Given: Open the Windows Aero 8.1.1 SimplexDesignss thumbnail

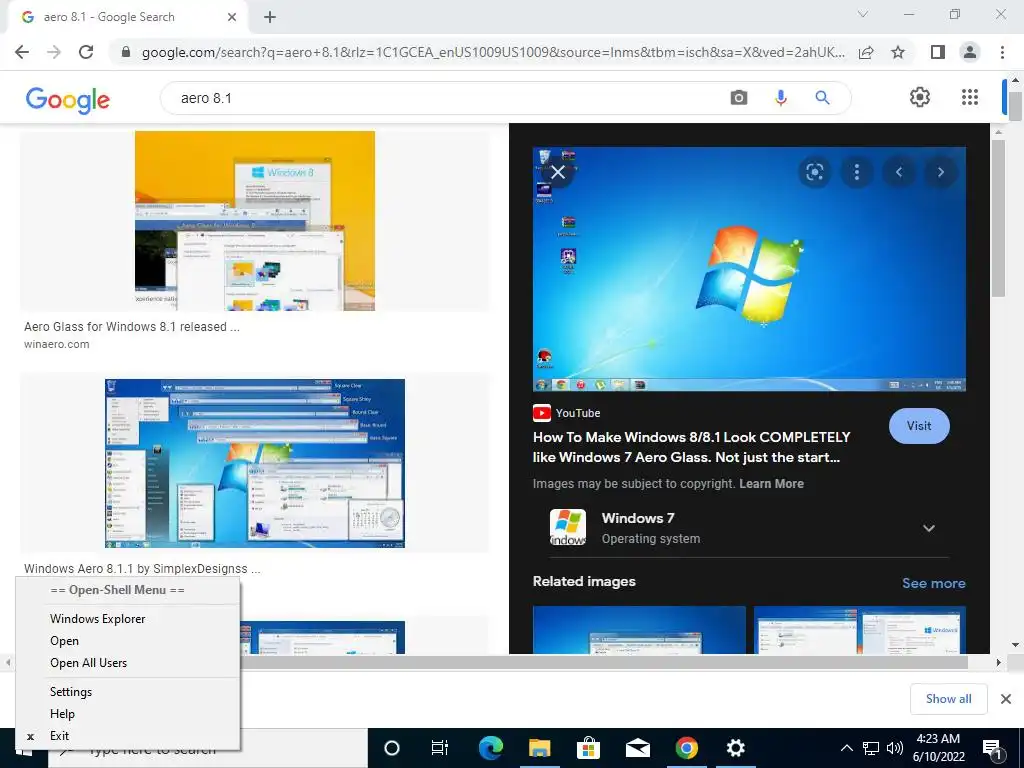Looking at the screenshot, I should (255, 463).
